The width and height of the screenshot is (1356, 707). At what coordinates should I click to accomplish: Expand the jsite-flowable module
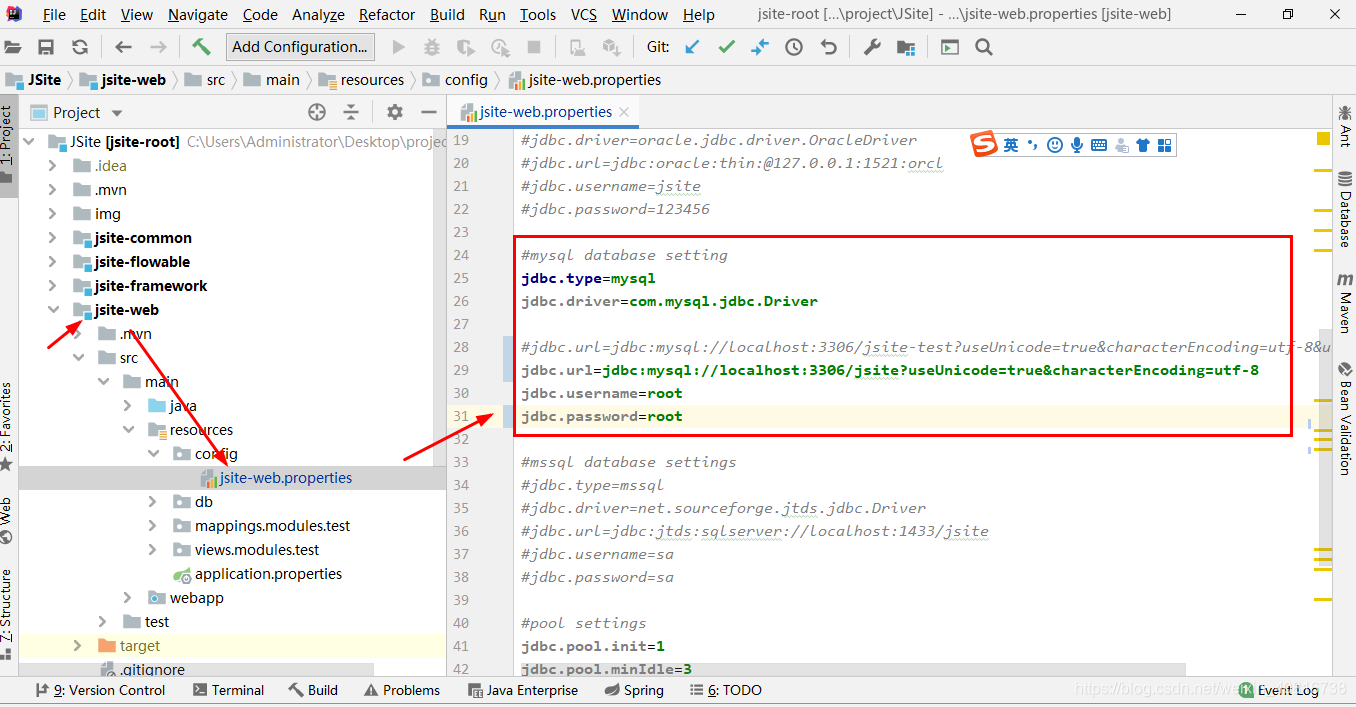53,262
